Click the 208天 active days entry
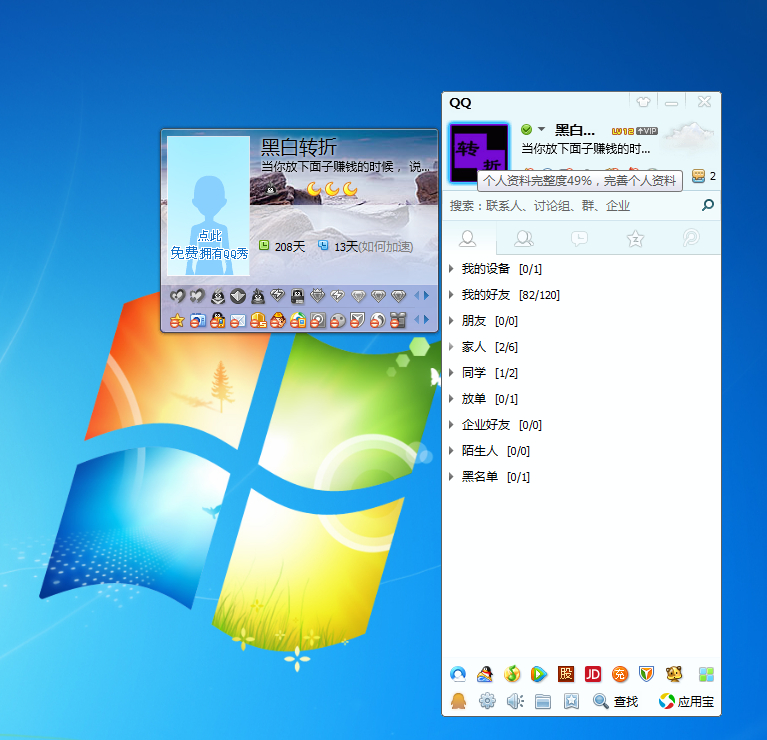 282,247
